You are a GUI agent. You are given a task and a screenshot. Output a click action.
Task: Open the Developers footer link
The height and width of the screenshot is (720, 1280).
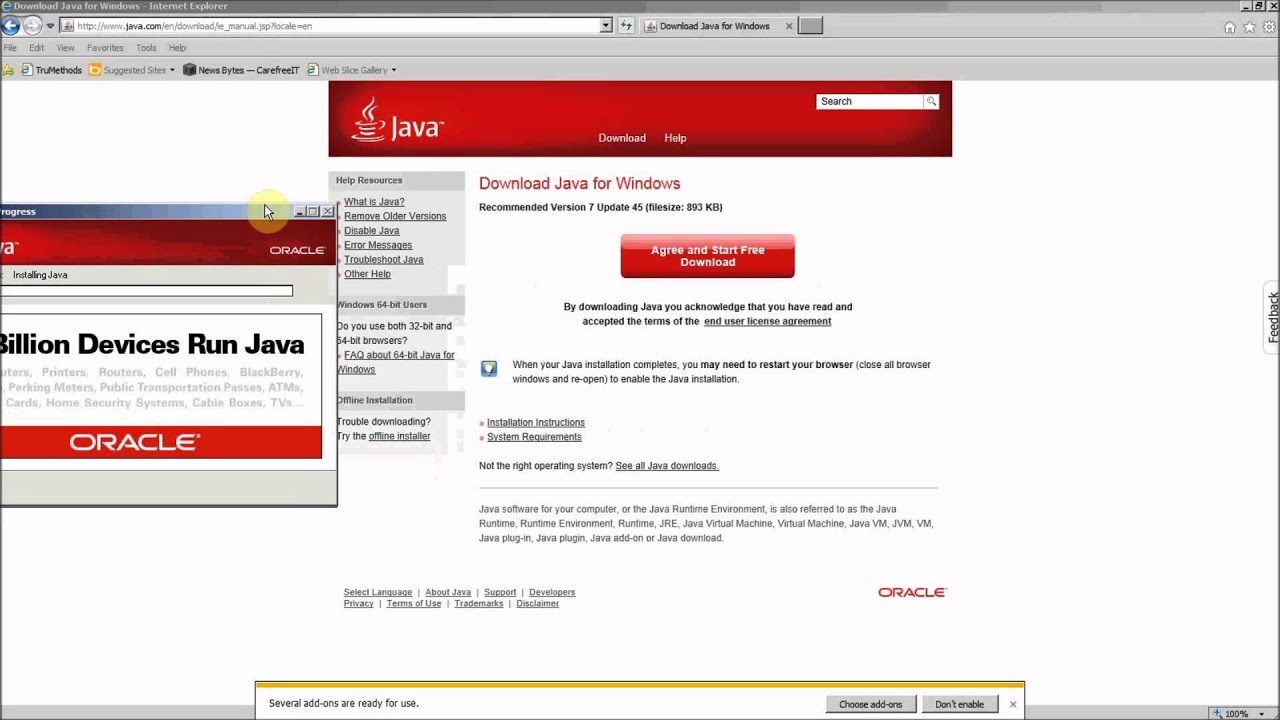pyautogui.click(x=552, y=592)
